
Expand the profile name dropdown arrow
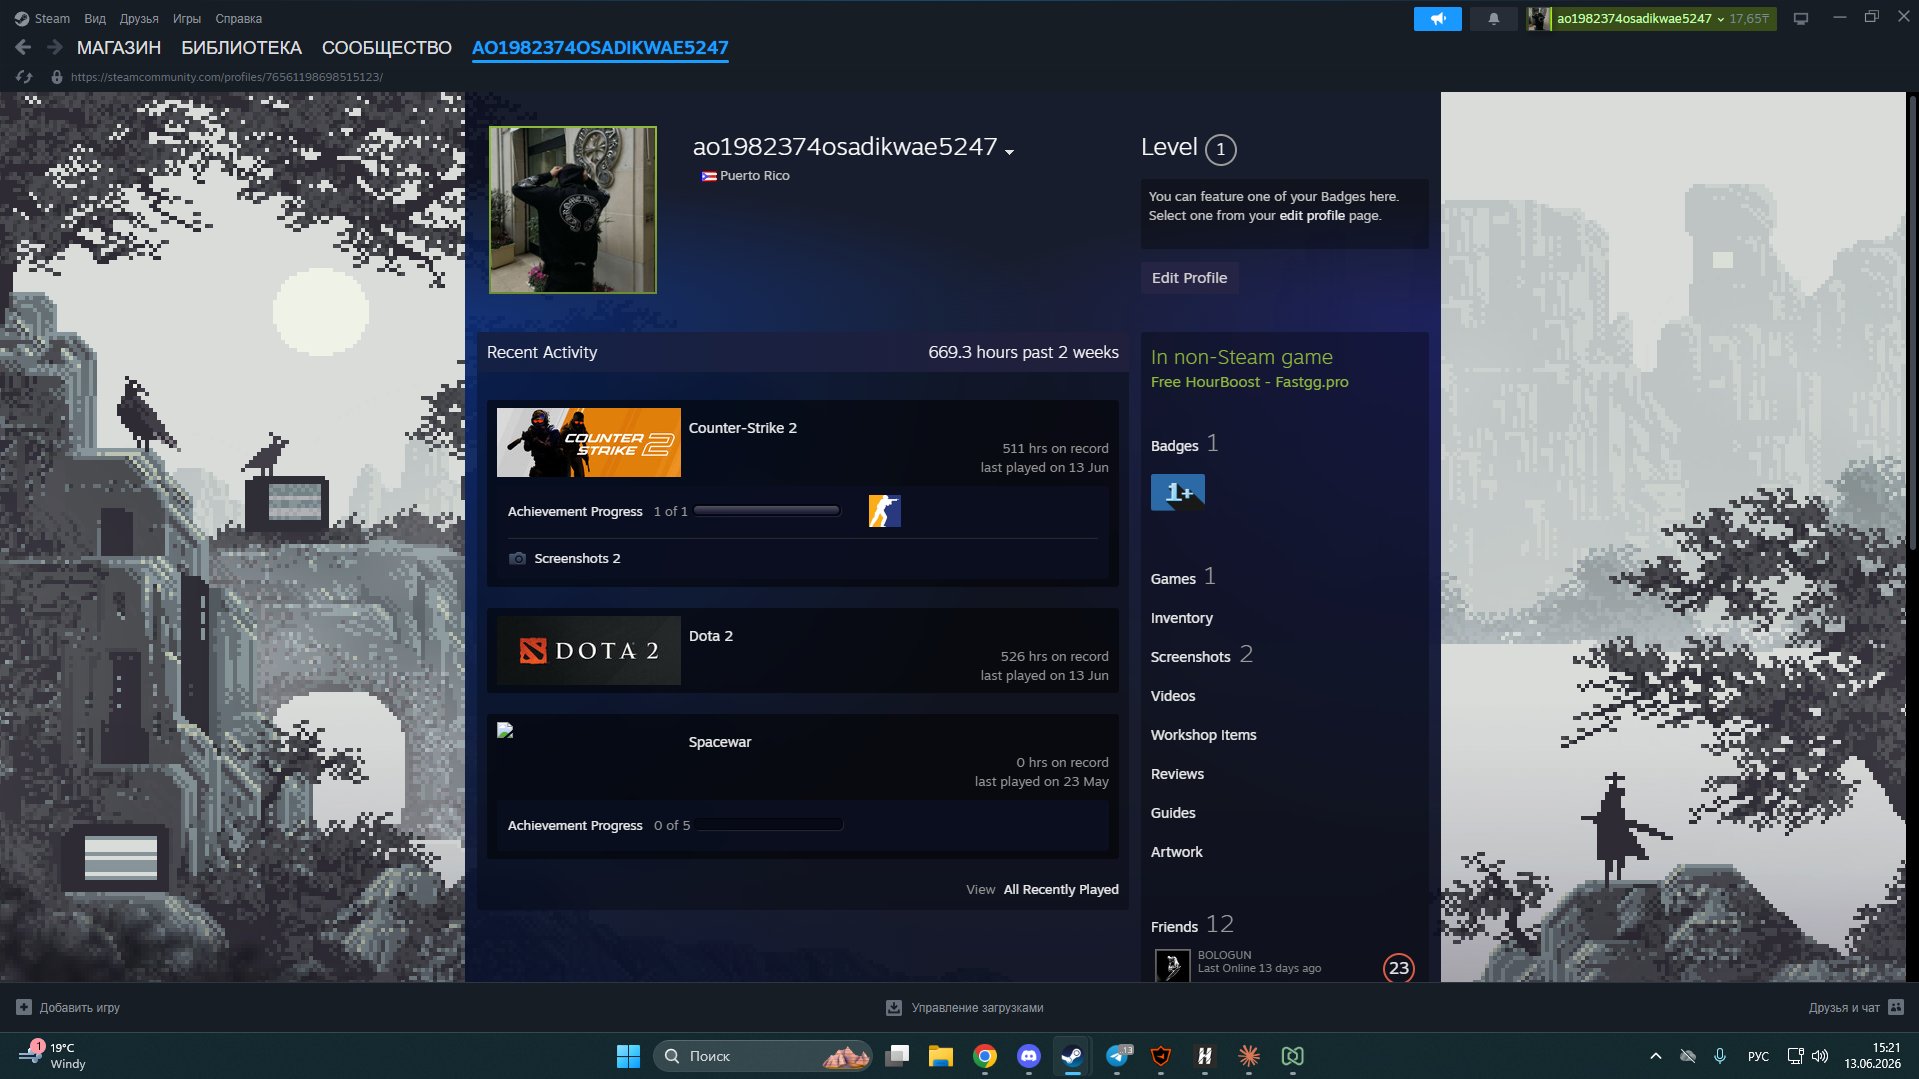coord(1009,152)
